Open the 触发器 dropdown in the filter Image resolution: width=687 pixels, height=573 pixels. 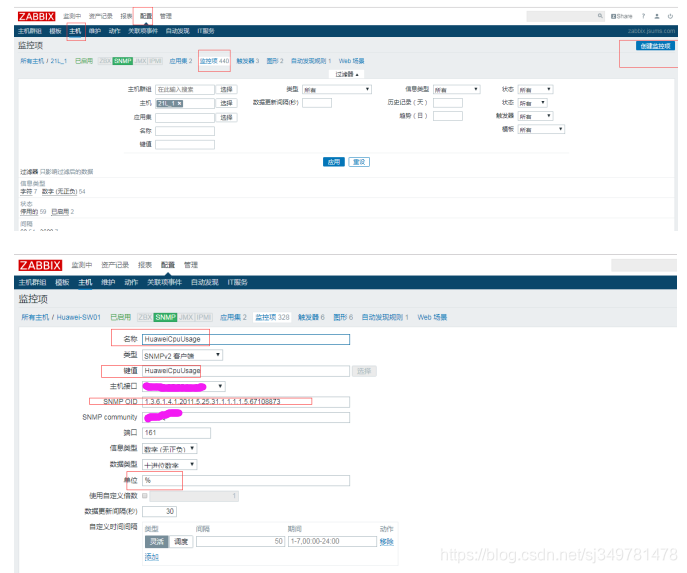[x=535, y=116]
